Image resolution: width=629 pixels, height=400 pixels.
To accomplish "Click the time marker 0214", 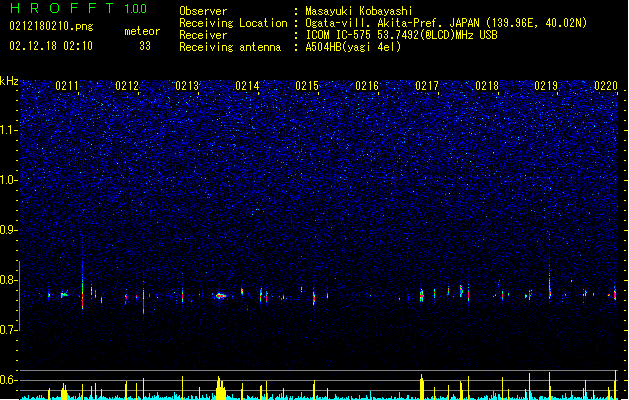I will (247, 86).
